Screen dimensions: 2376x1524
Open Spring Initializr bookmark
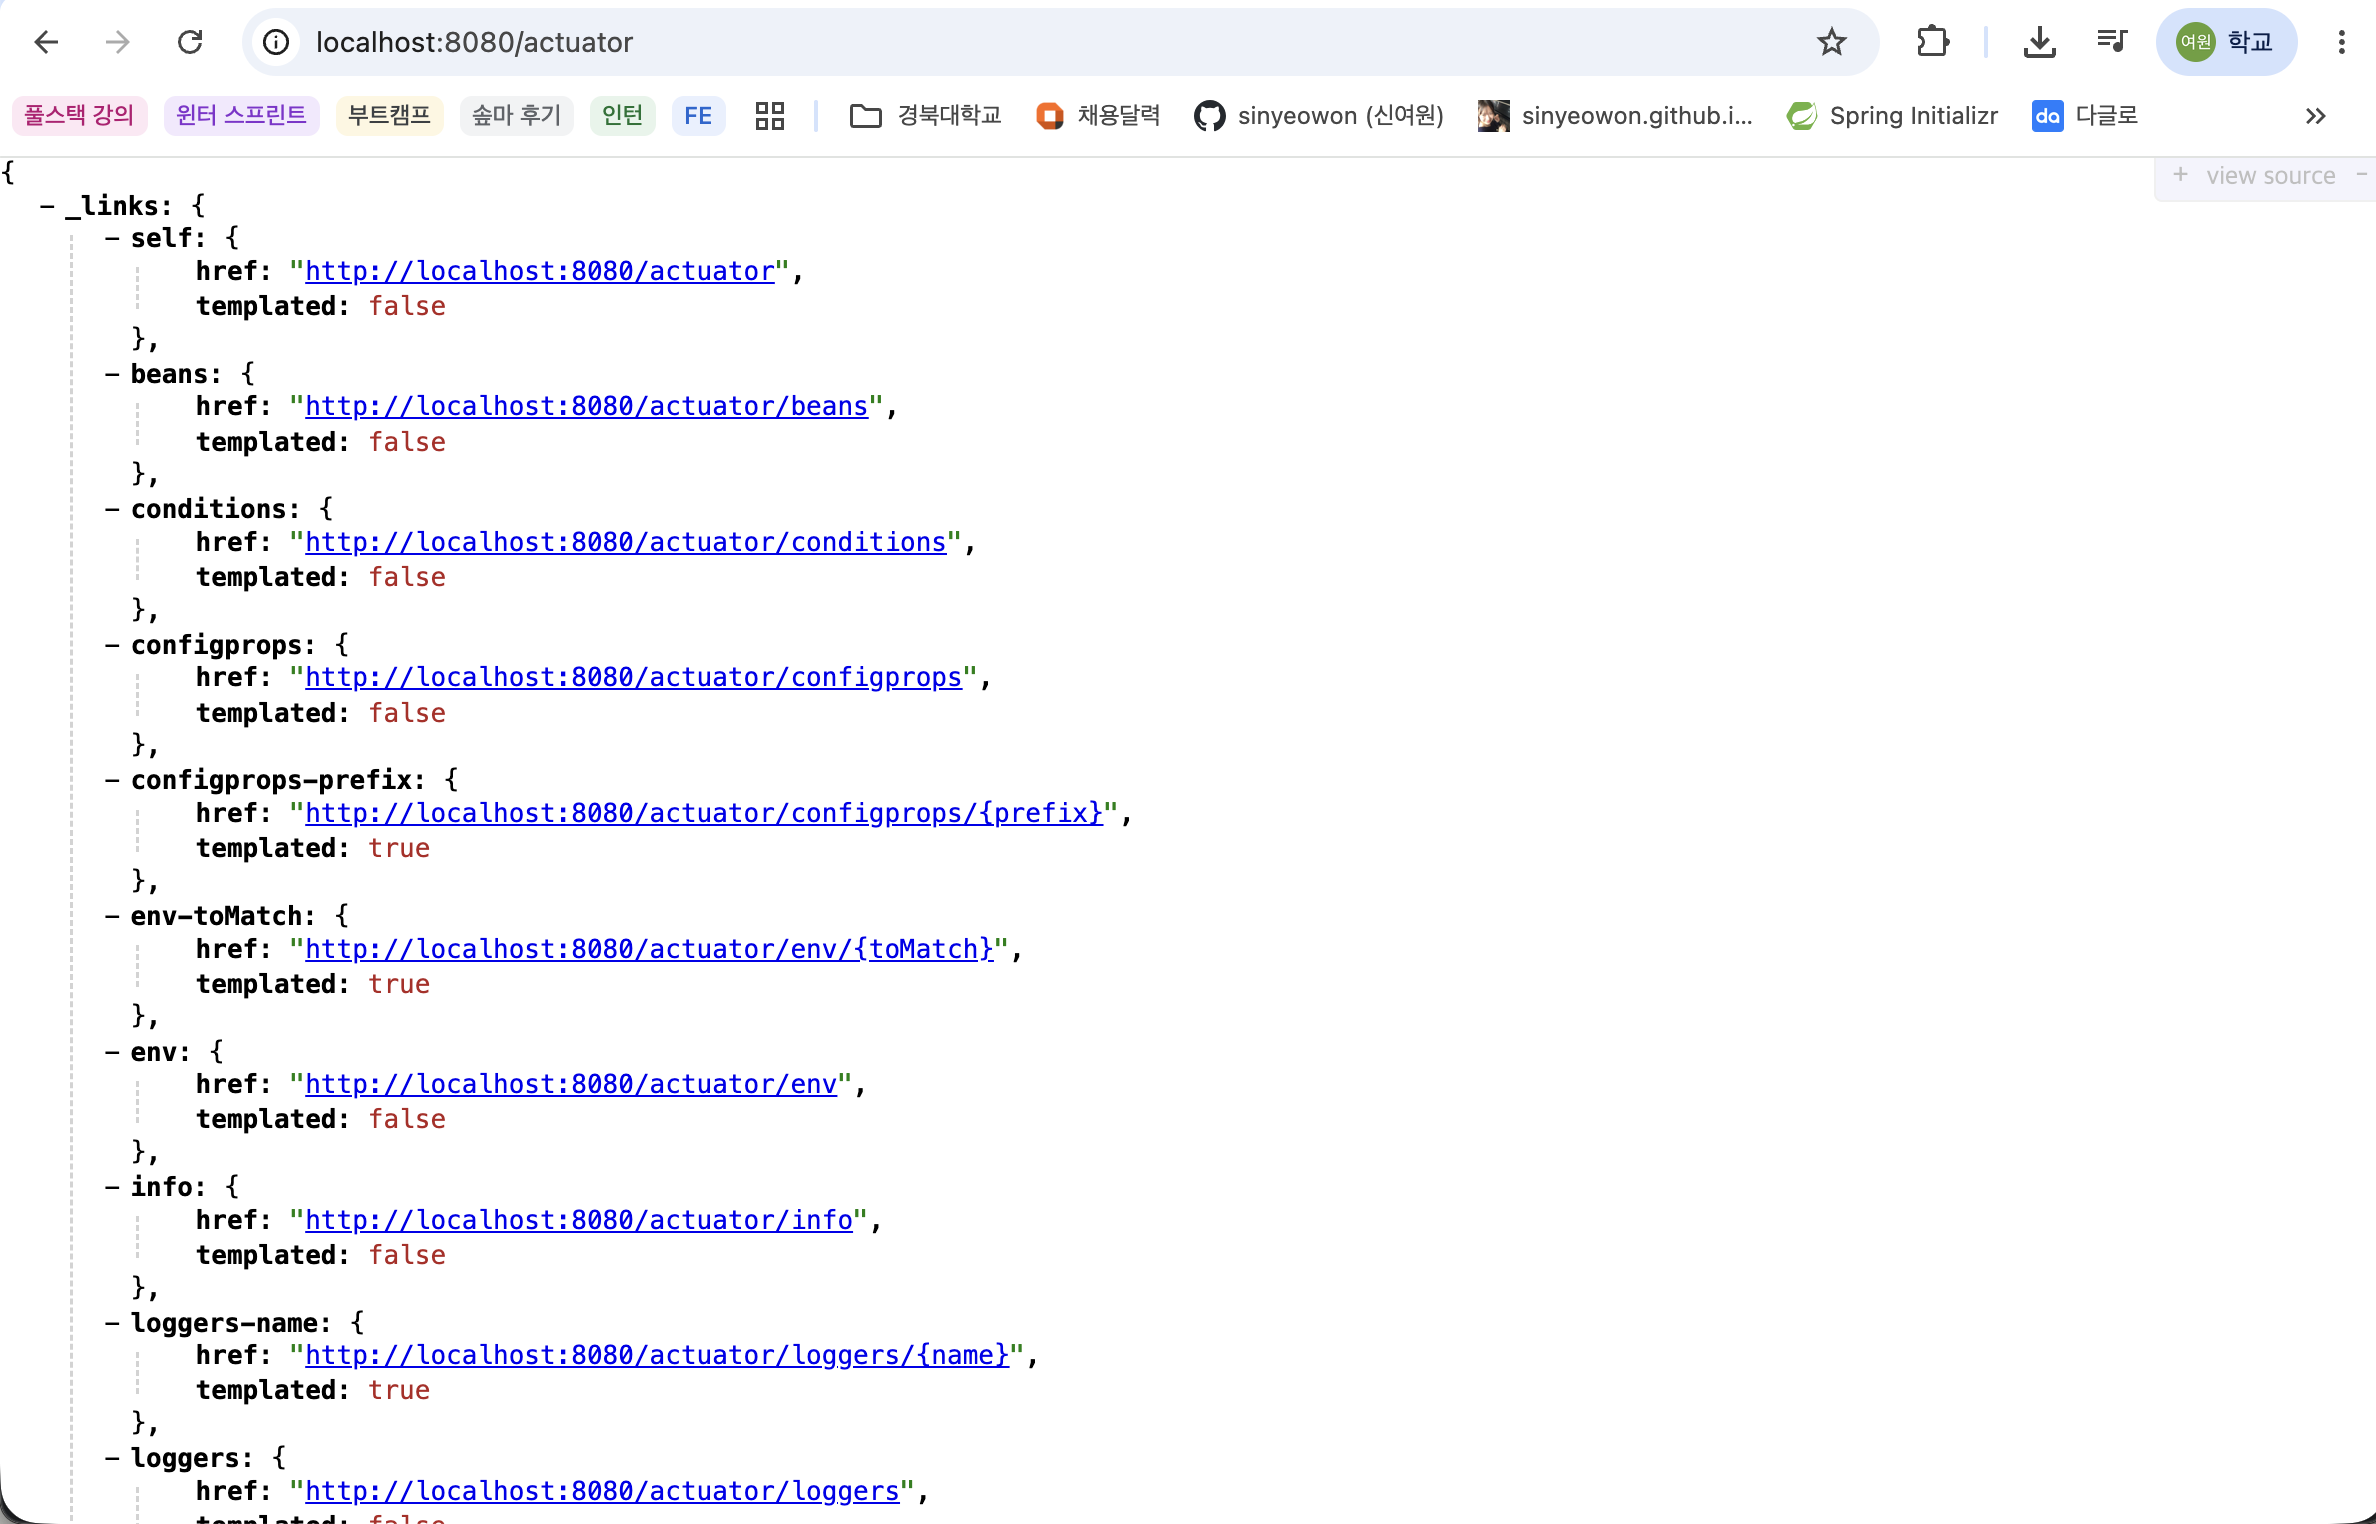(x=1892, y=116)
